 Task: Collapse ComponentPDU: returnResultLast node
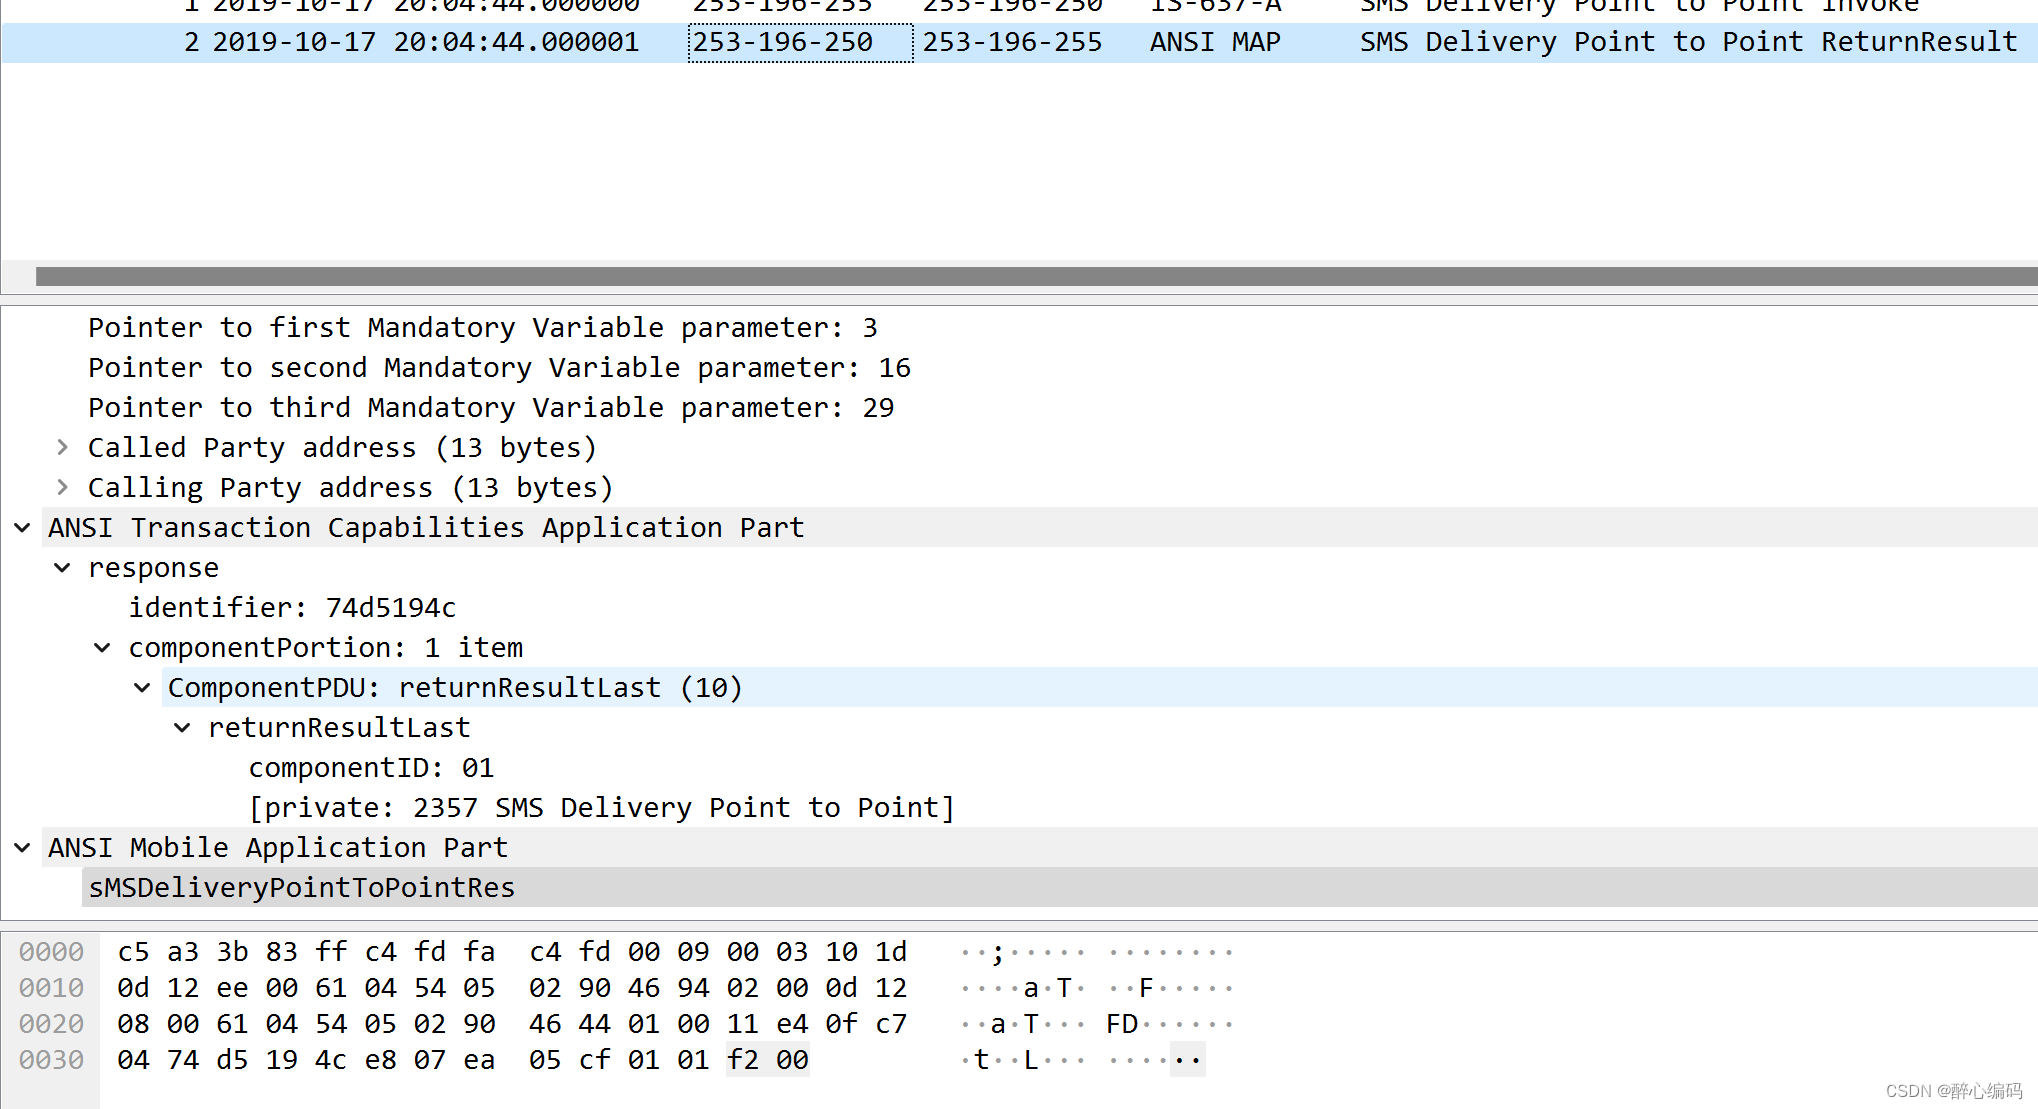pyautogui.click(x=142, y=687)
